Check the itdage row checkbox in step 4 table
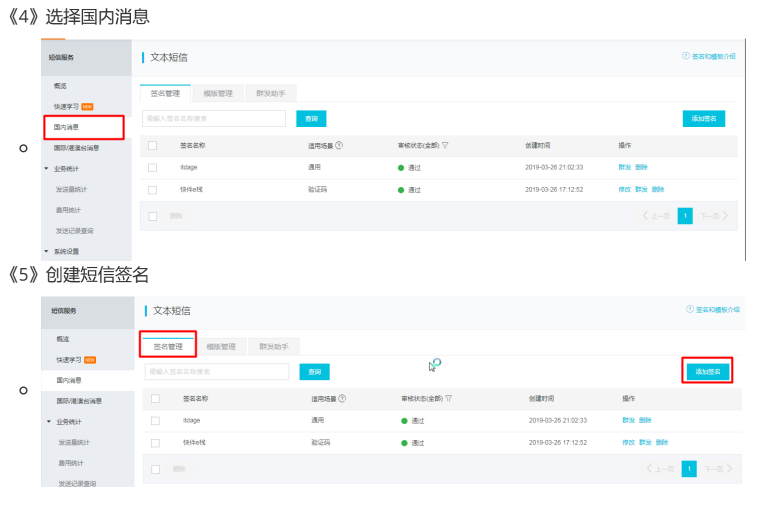Screen dimensions: 762x511 click(153, 168)
